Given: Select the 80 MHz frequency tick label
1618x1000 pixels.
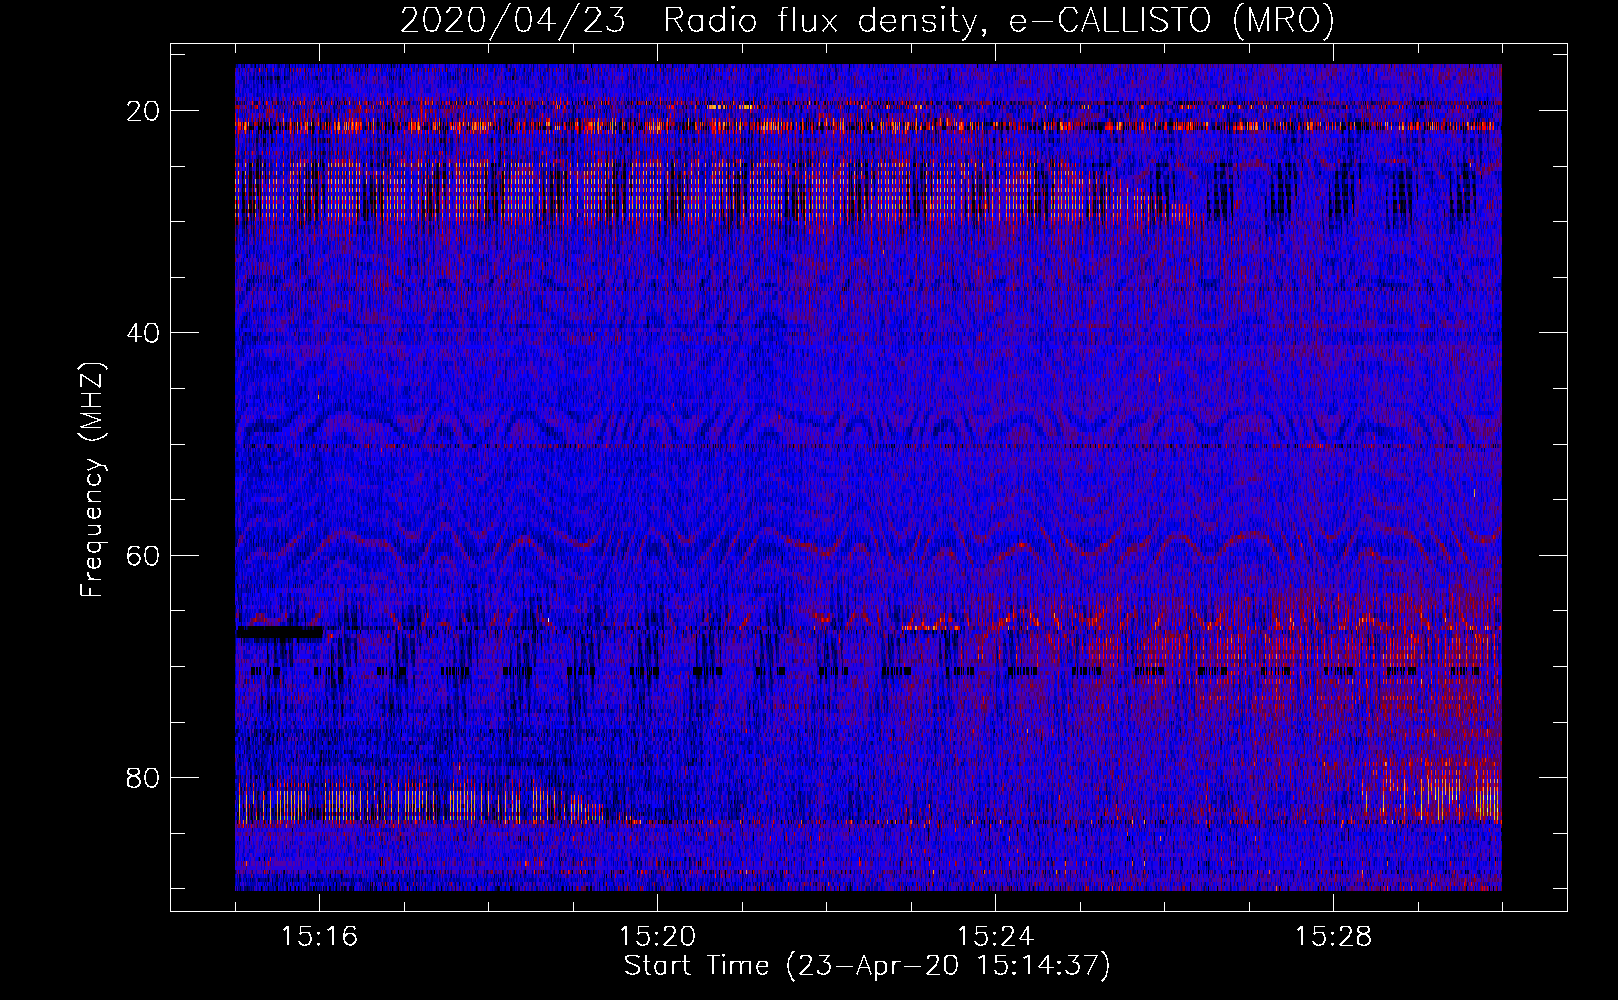Looking at the screenshot, I should click(144, 778).
